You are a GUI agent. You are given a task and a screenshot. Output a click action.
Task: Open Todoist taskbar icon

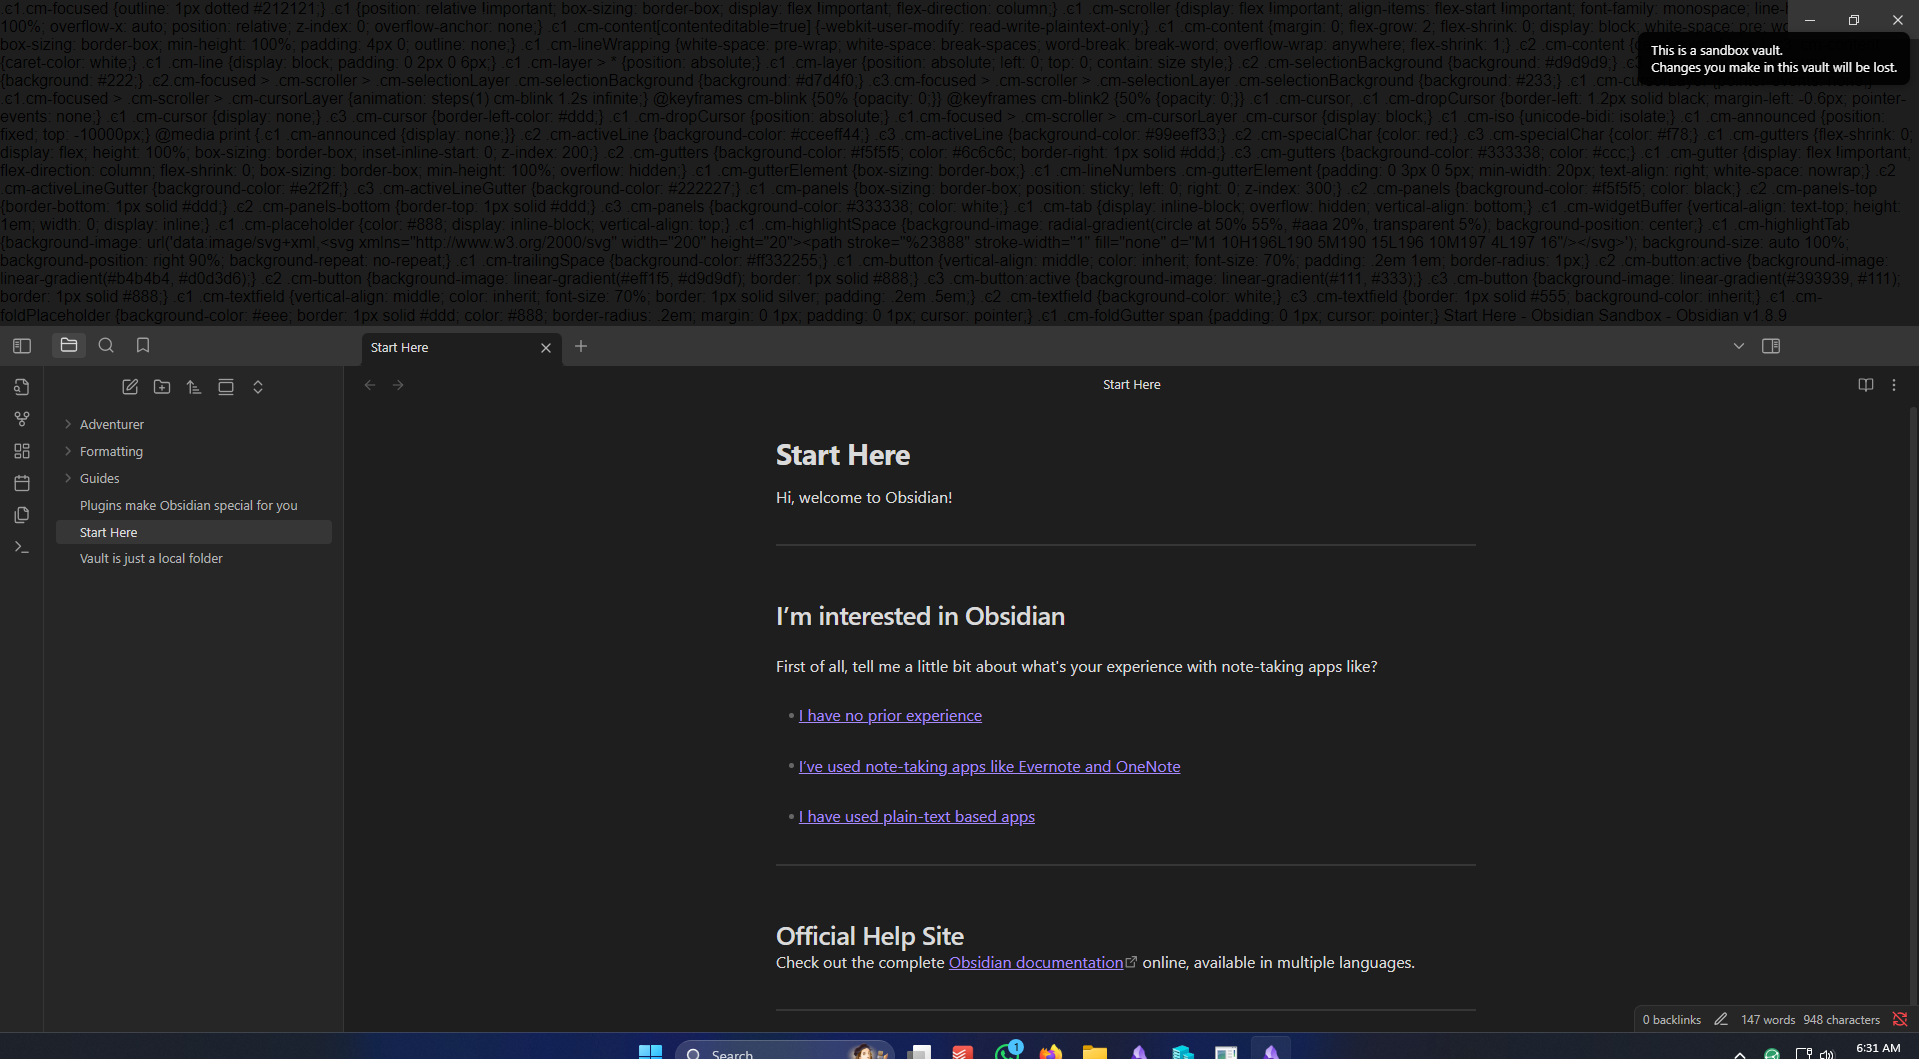(x=963, y=1052)
